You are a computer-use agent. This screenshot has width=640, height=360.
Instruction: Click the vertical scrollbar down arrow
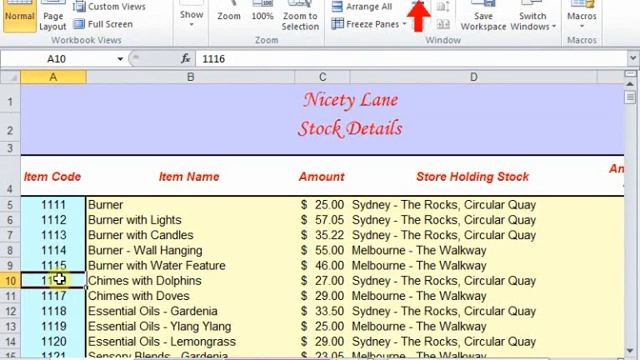tap(630, 351)
